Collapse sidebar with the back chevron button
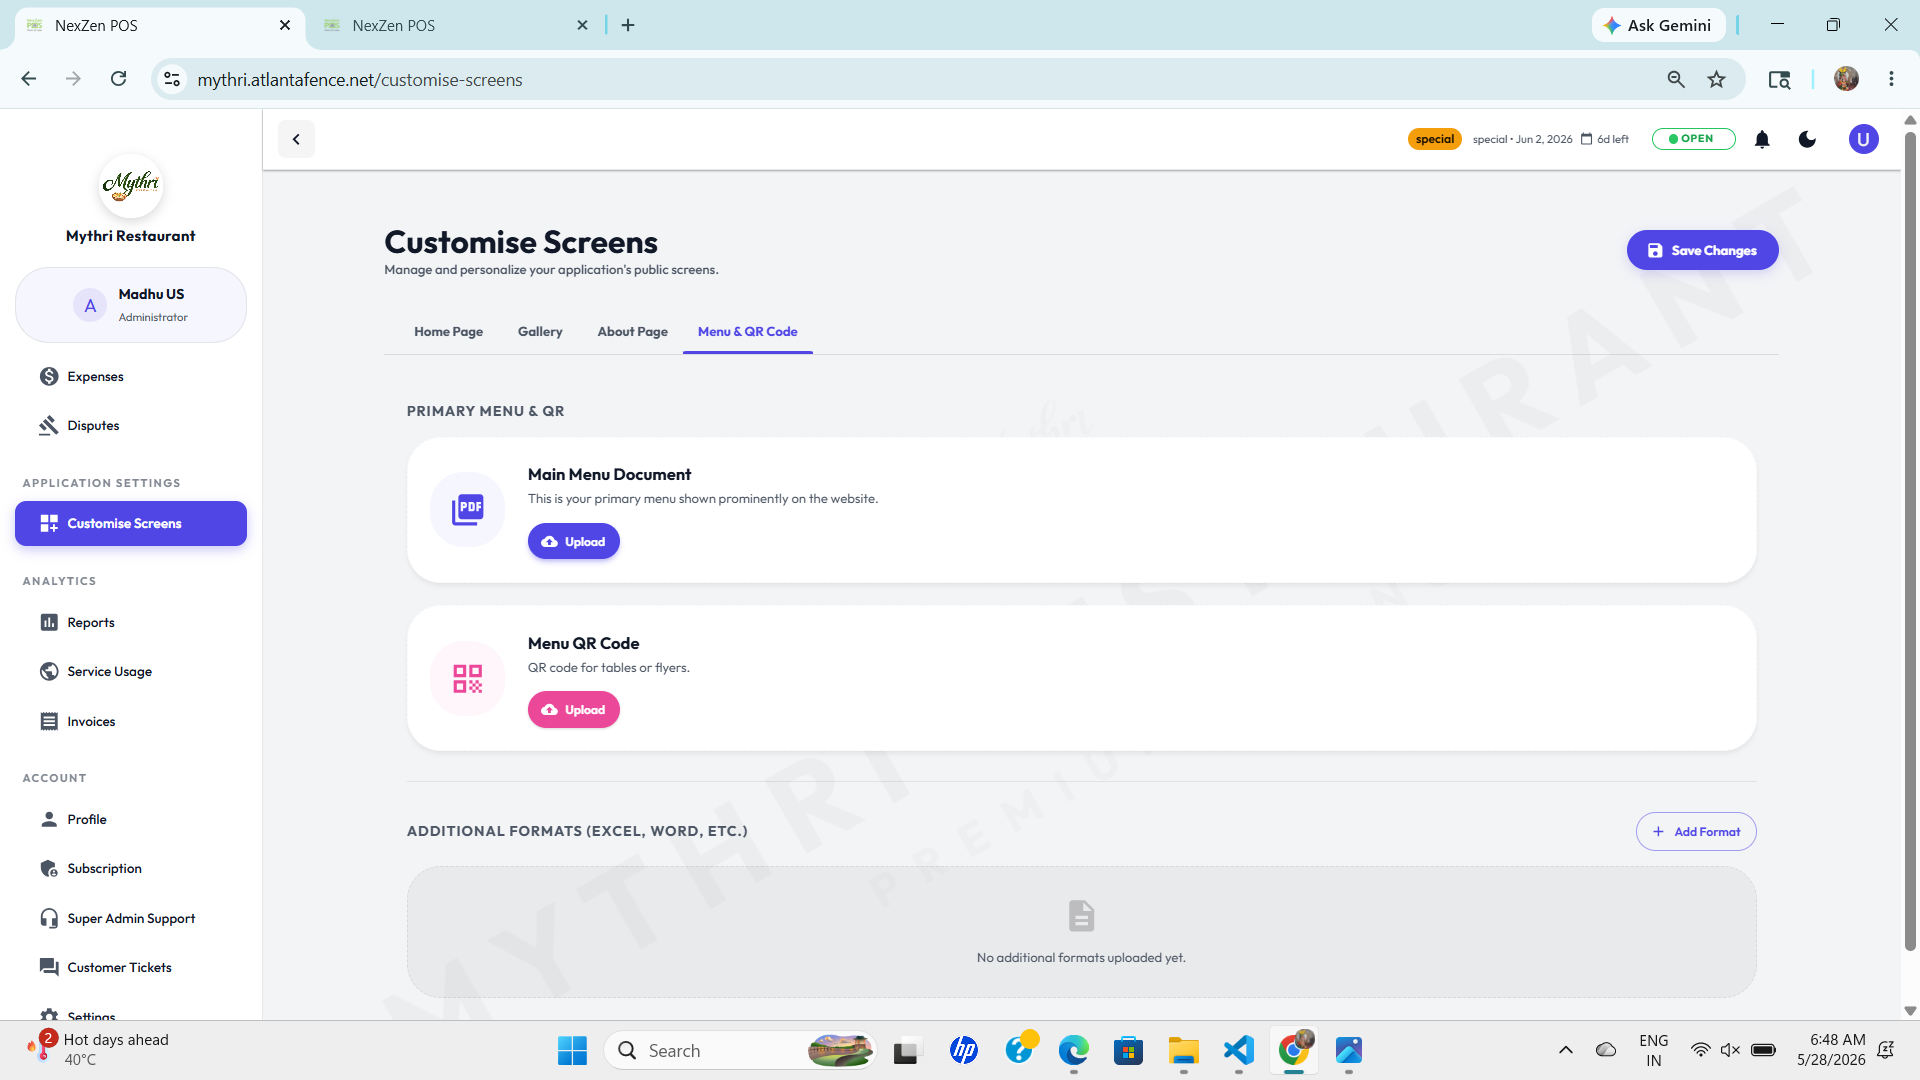The height and width of the screenshot is (1080, 1920). pos(296,139)
